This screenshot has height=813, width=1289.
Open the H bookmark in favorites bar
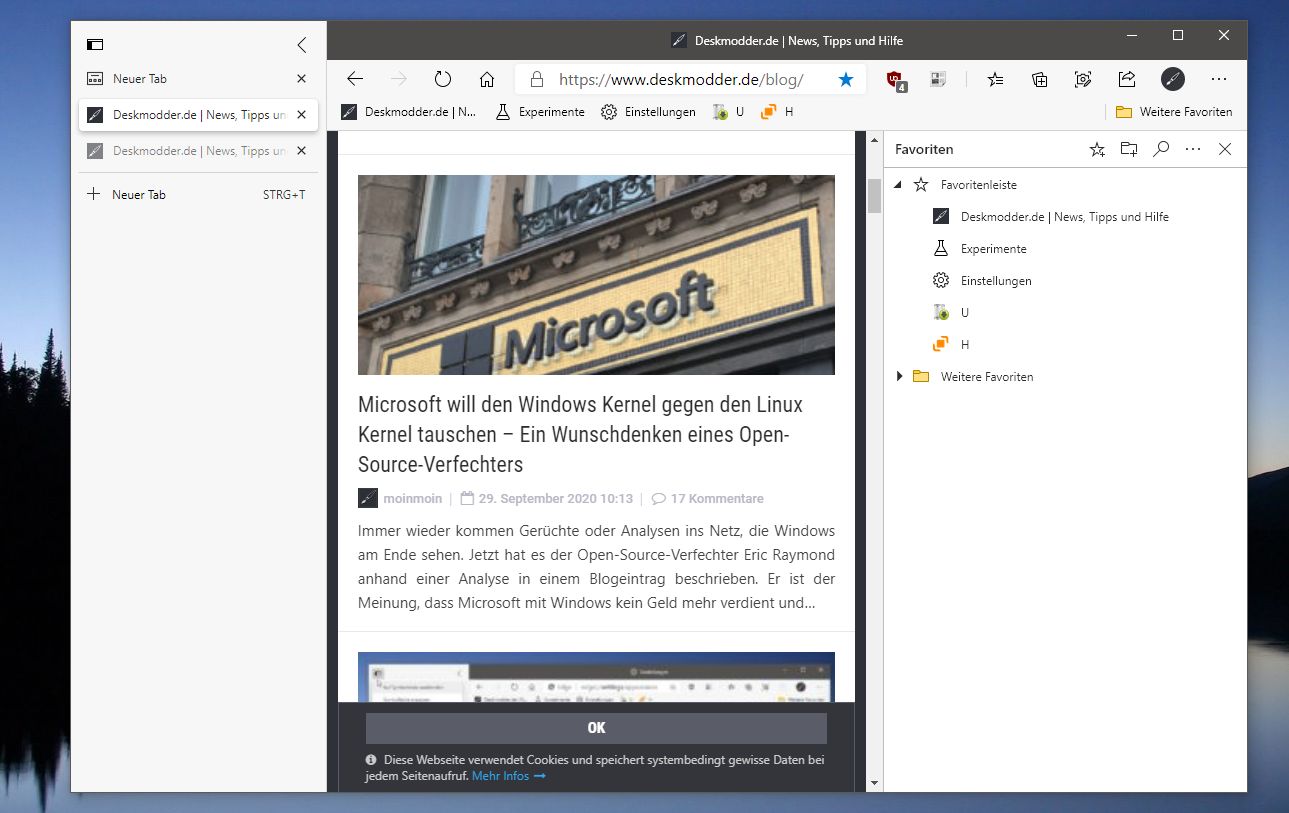click(777, 112)
